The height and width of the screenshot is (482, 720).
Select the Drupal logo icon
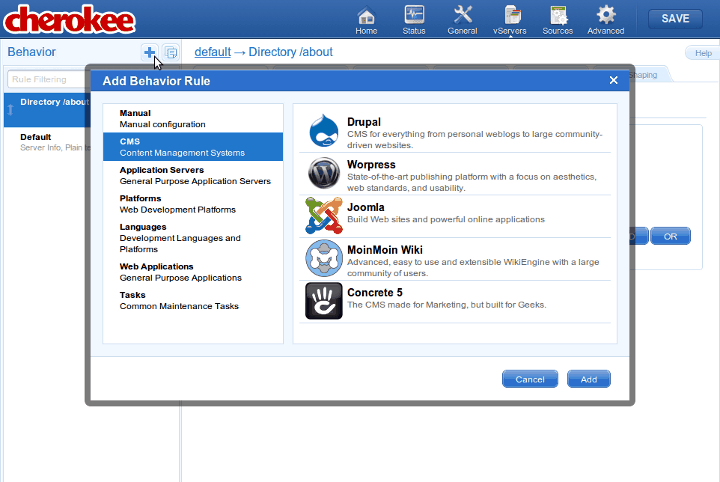click(x=325, y=131)
